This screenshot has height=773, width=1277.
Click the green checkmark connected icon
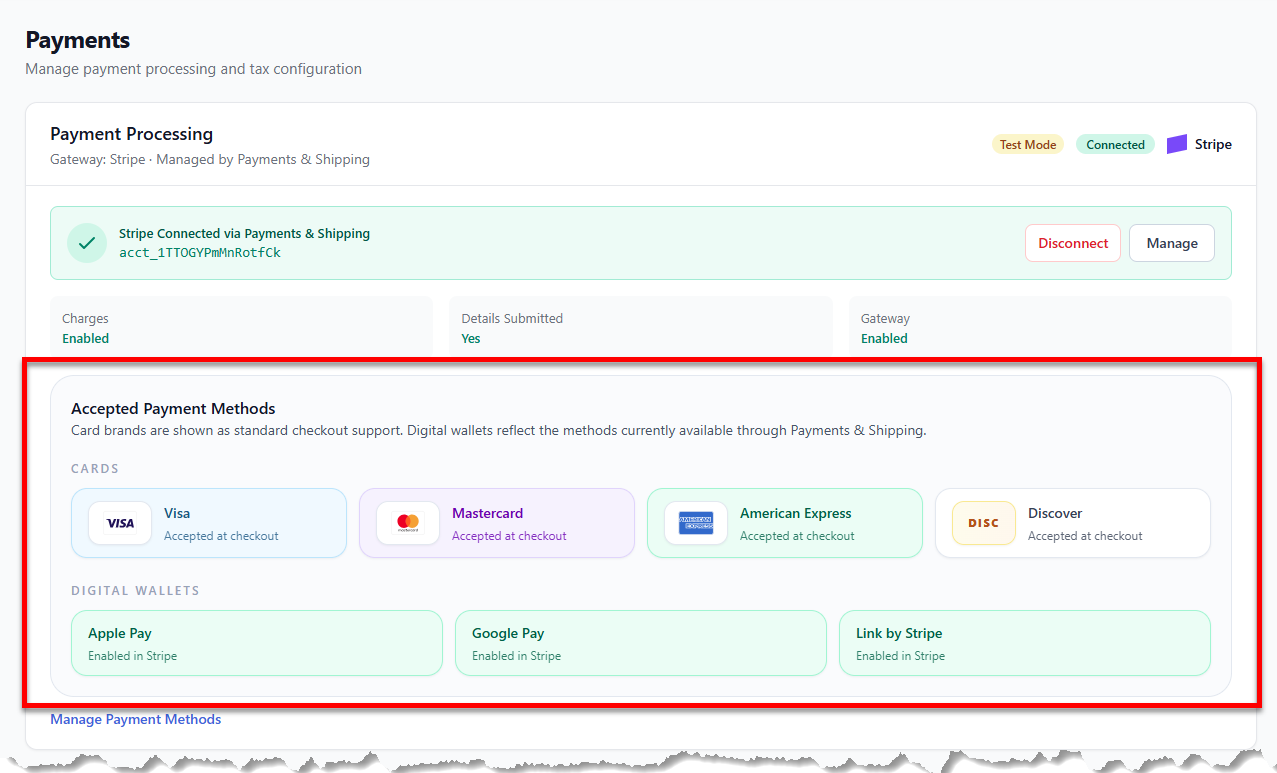coord(87,243)
